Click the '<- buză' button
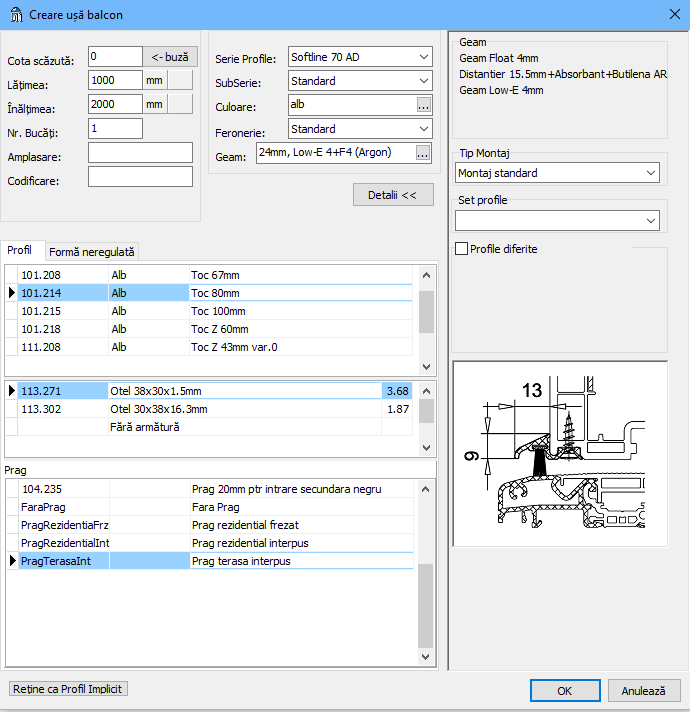690x712 pixels. click(170, 57)
